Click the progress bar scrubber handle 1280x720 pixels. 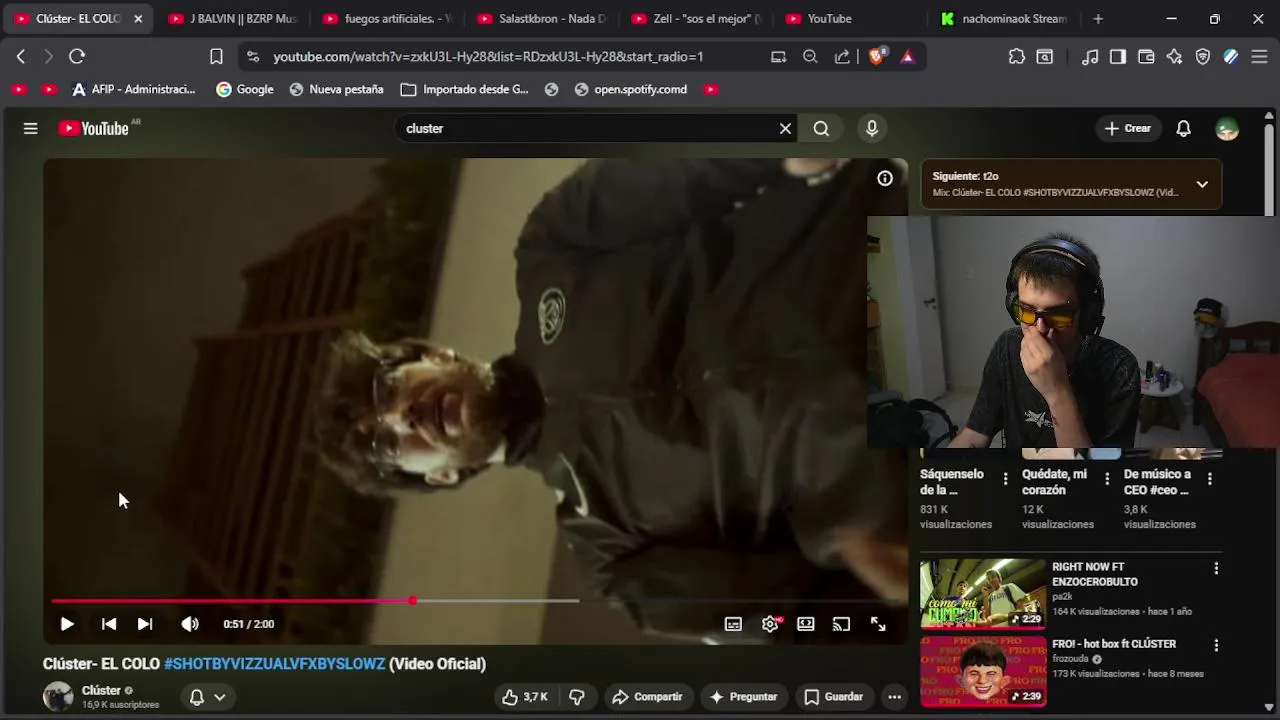[x=412, y=601]
